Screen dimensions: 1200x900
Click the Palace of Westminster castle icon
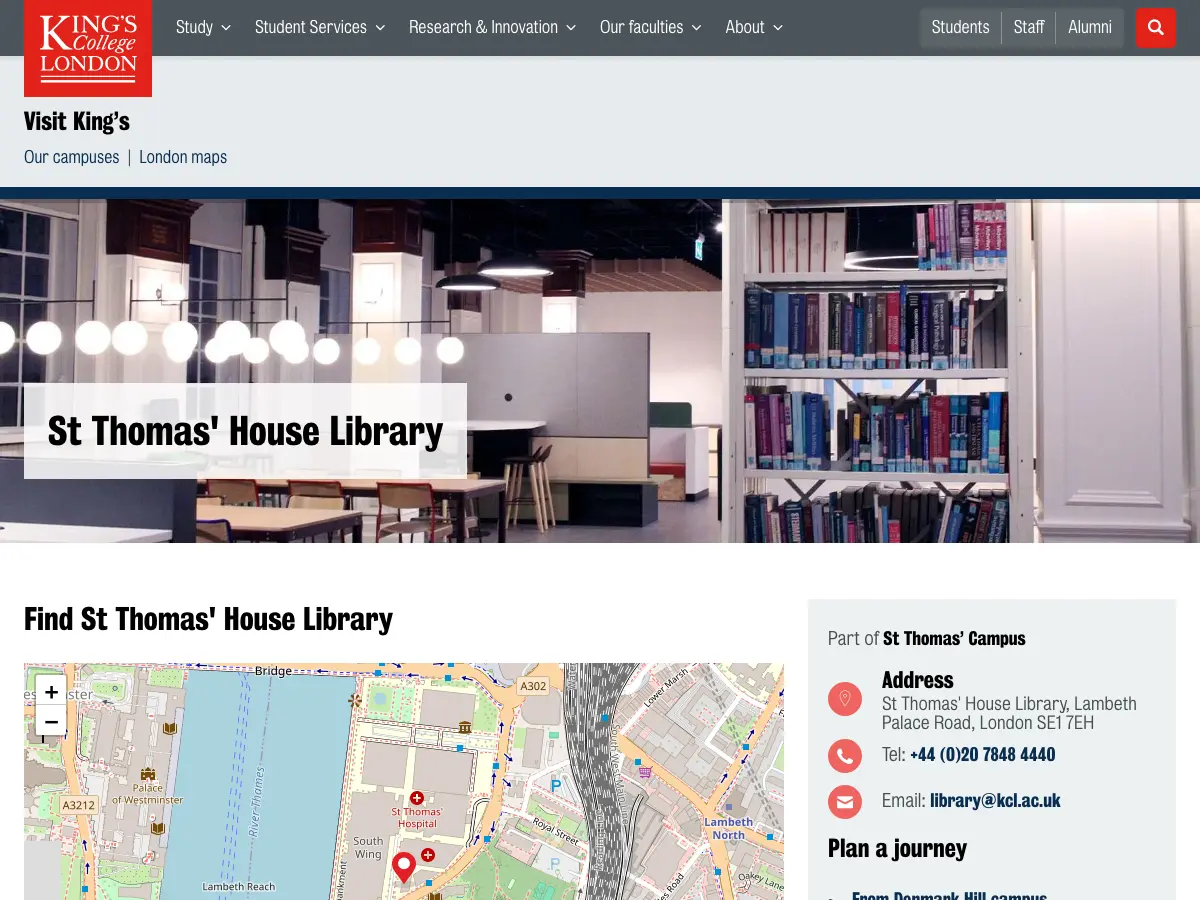148,774
